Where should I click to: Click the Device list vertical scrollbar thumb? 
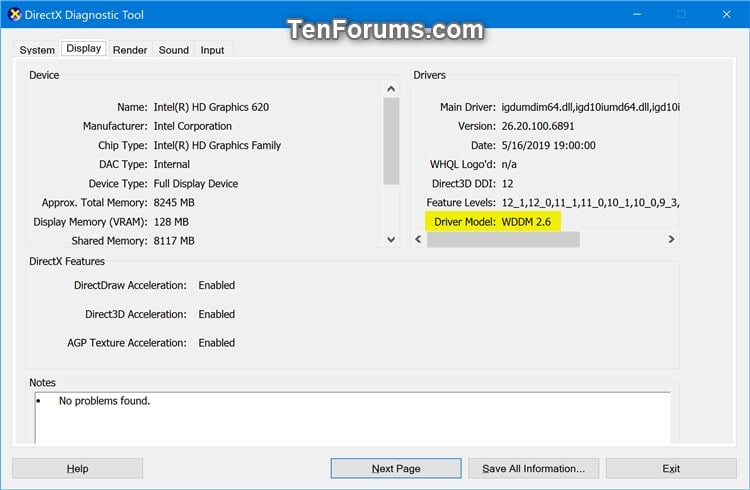[391, 141]
